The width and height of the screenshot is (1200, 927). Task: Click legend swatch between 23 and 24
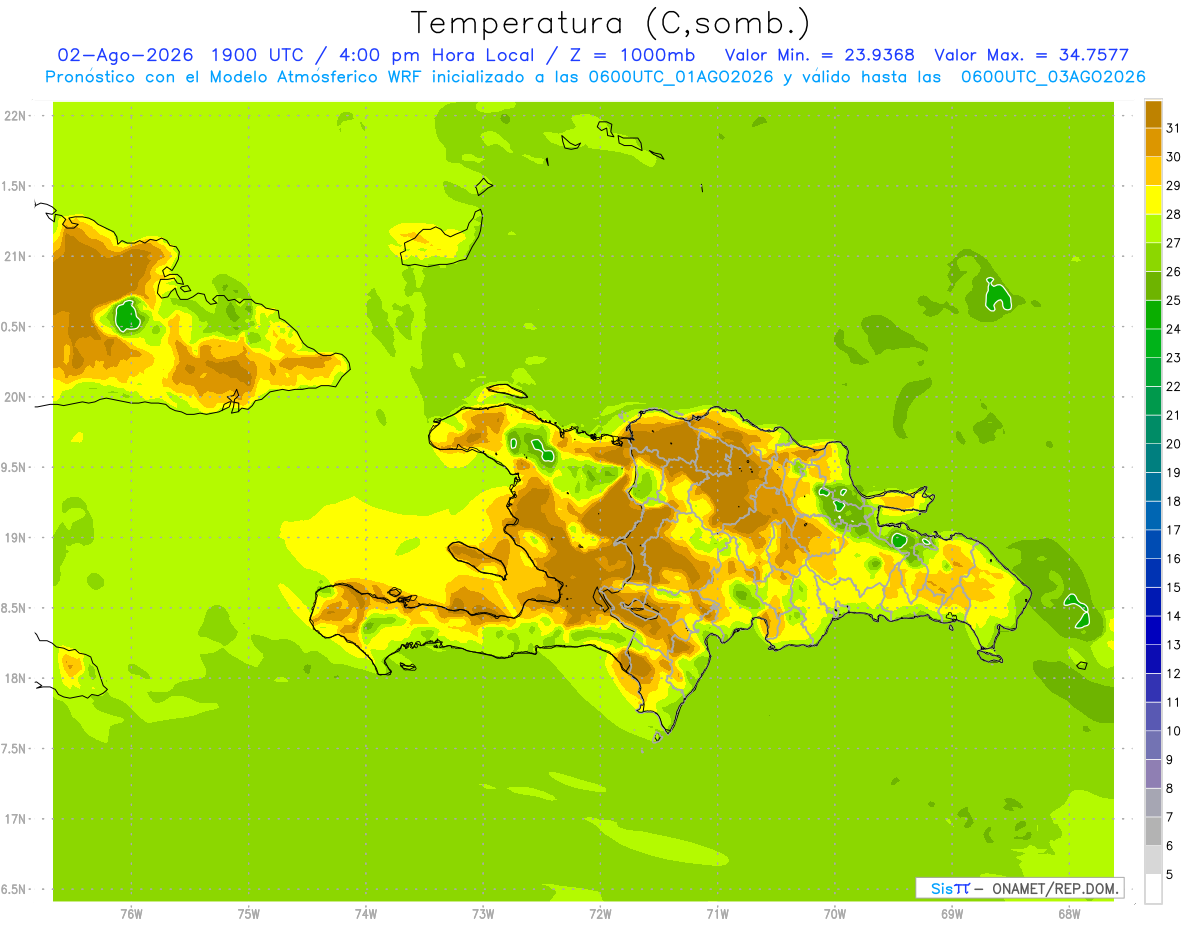(1153, 343)
